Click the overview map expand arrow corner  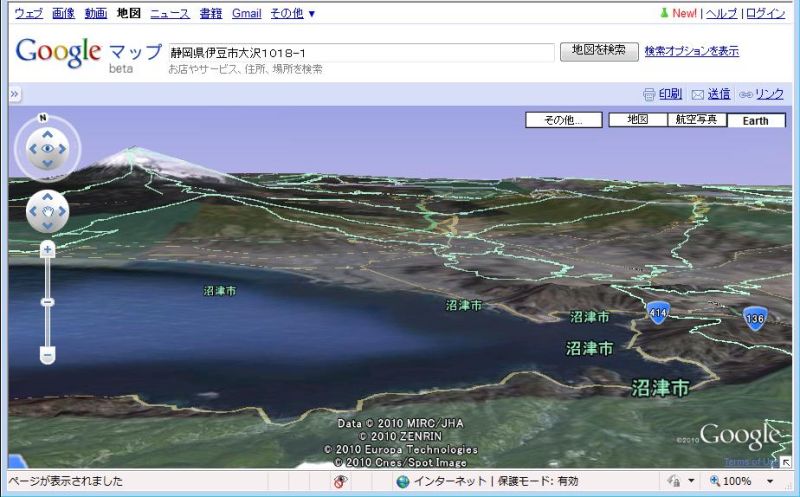tap(786, 462)
